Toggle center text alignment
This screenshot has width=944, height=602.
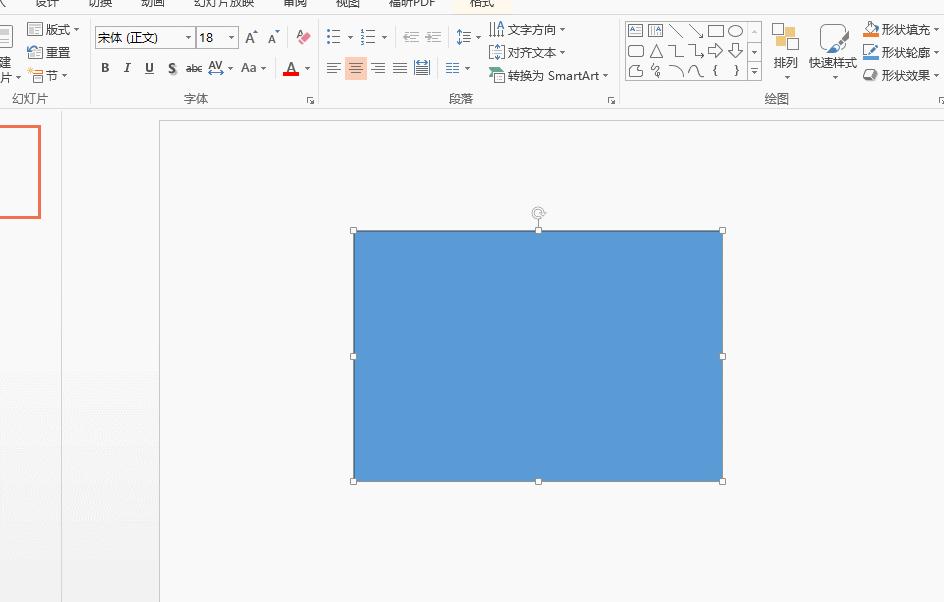pos(355,68)
